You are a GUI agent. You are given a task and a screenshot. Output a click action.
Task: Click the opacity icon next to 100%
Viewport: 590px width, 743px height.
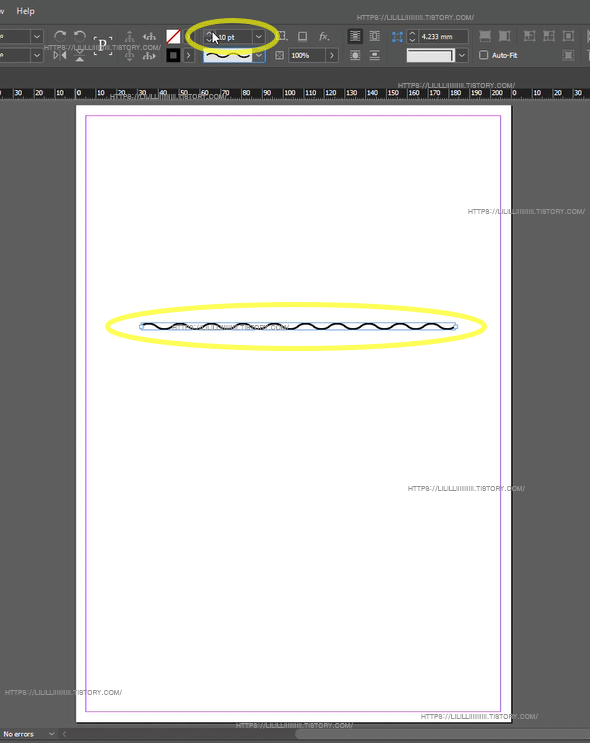click(280, 55)
